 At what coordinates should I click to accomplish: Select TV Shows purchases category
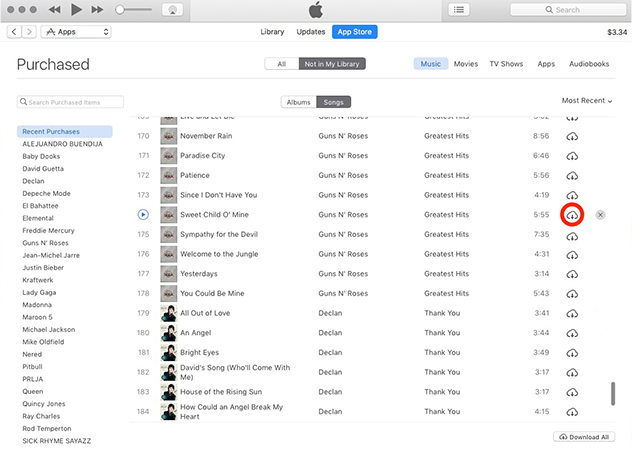click(506, 64)
